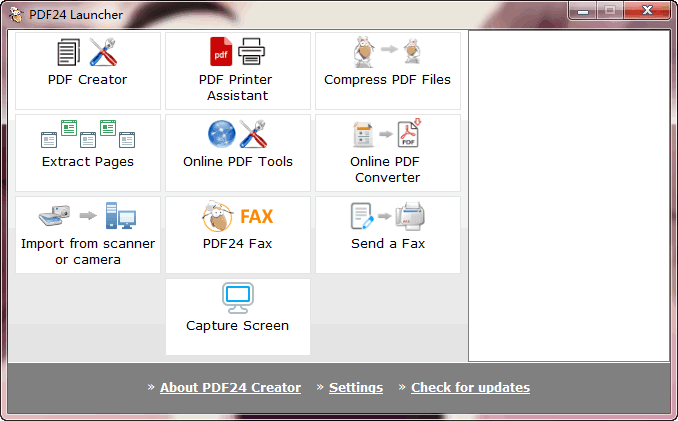Open the About PDF24 Creator link
Image resolution: width=678 pixels, height=421 pixels.
coord(230,388)
